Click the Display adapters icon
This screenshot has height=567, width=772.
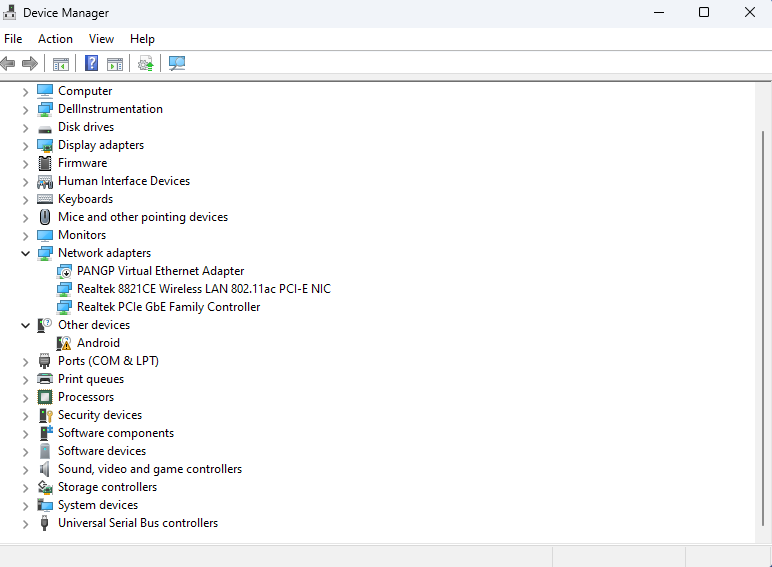click(45, 145)
